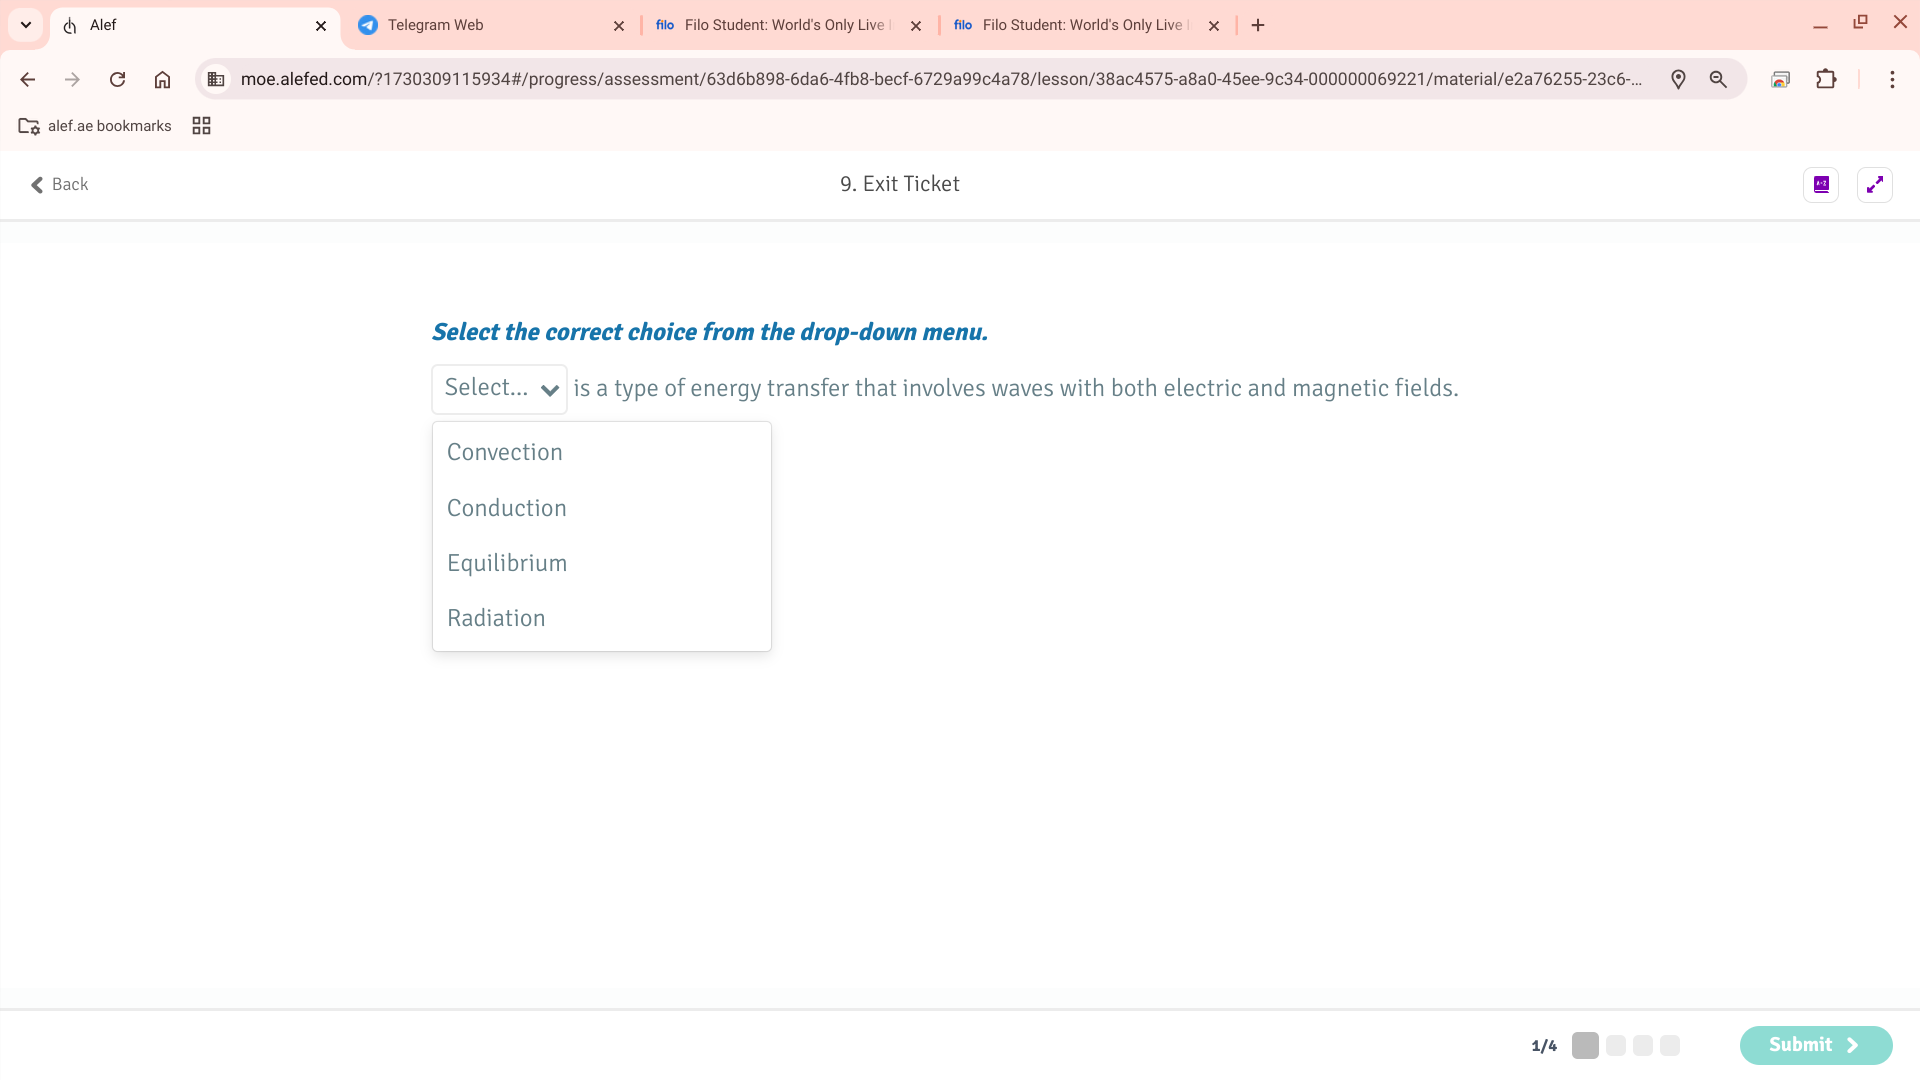Click the location pin icon in address bar
This screenshot has height=1080, width=1920.
coord(1678,79)
